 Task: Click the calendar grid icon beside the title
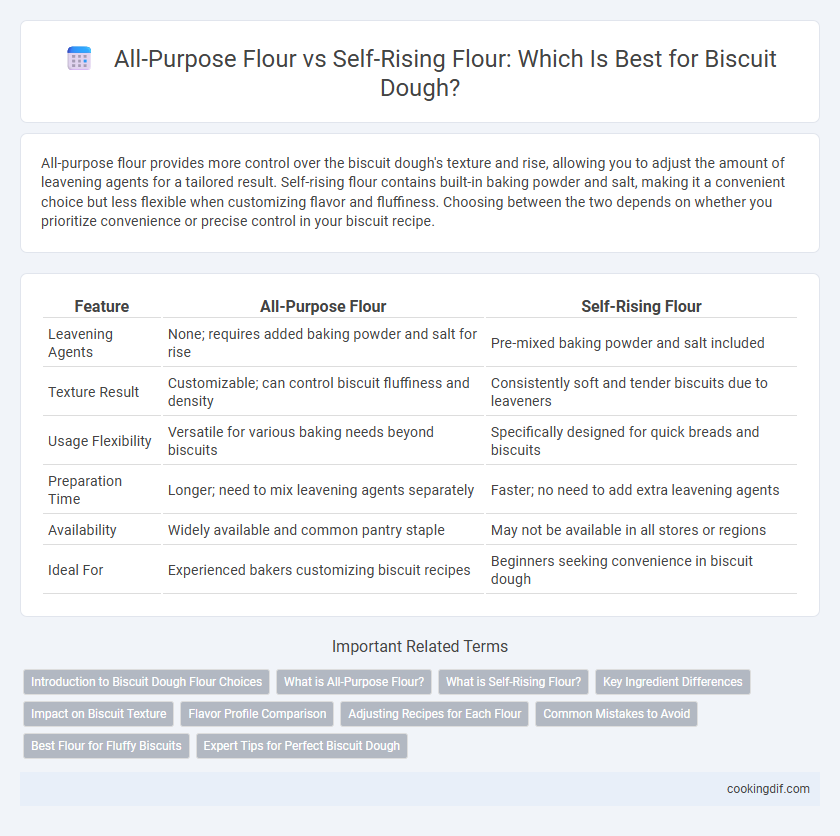tap(79, 58)
